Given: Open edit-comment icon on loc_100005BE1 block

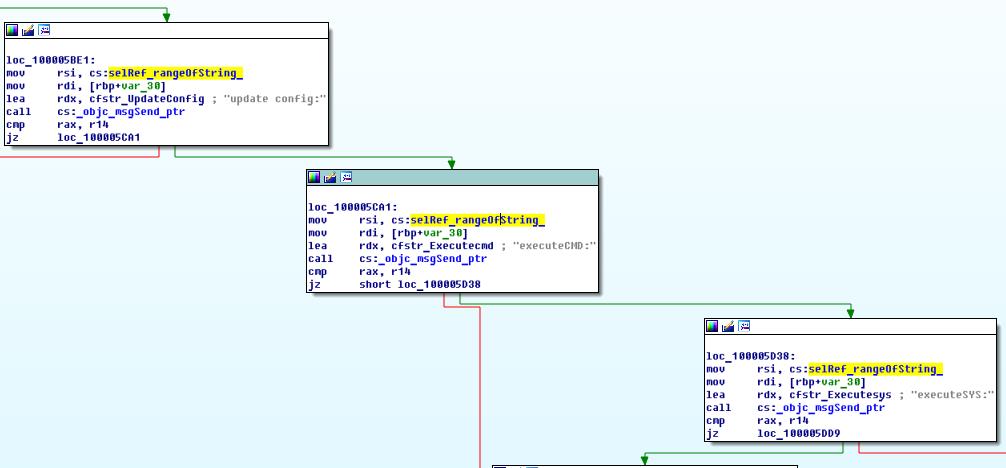Looking at the screenshot, I should (x=28, y=30).
